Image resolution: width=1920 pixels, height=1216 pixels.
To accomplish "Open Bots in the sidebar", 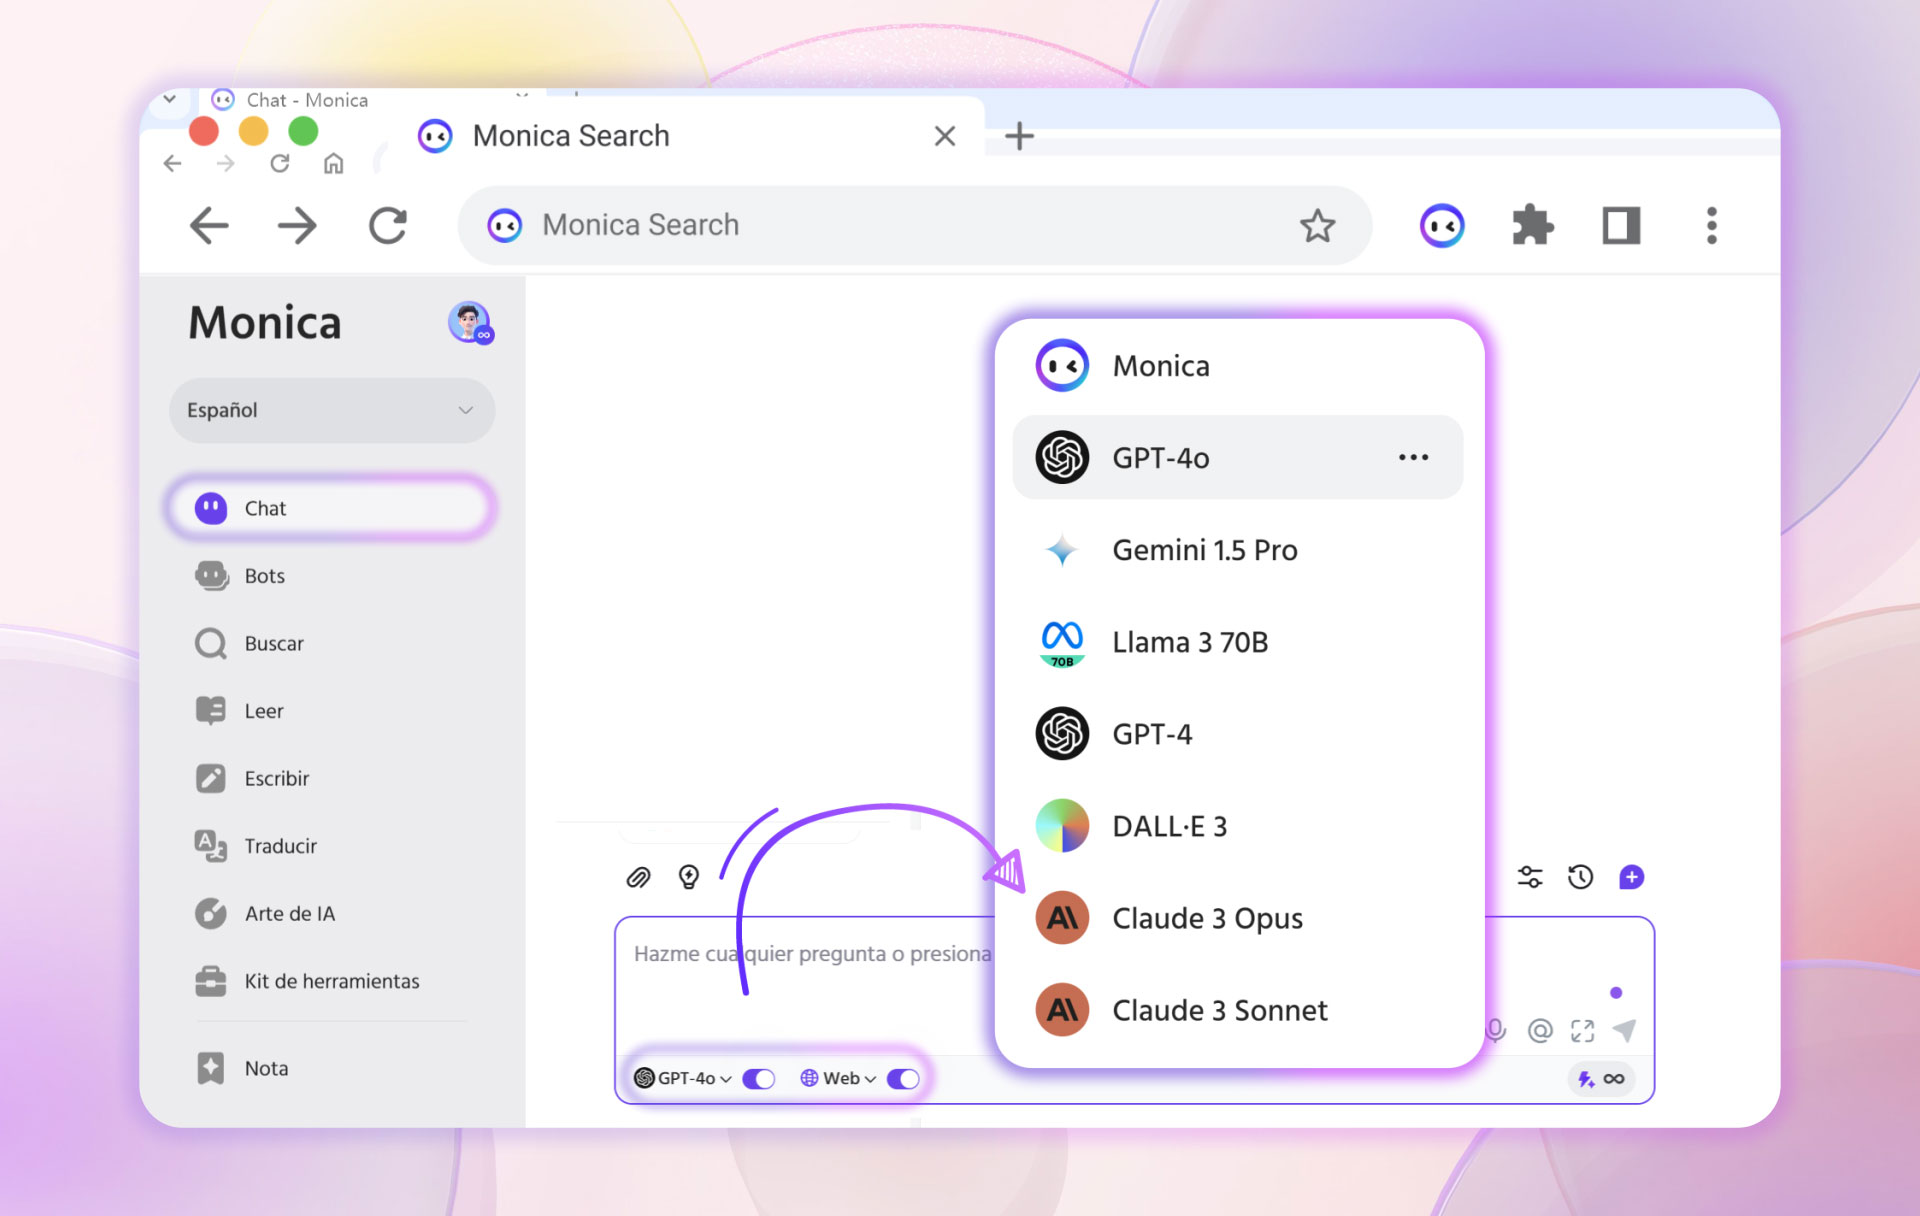I will [264, 576].
